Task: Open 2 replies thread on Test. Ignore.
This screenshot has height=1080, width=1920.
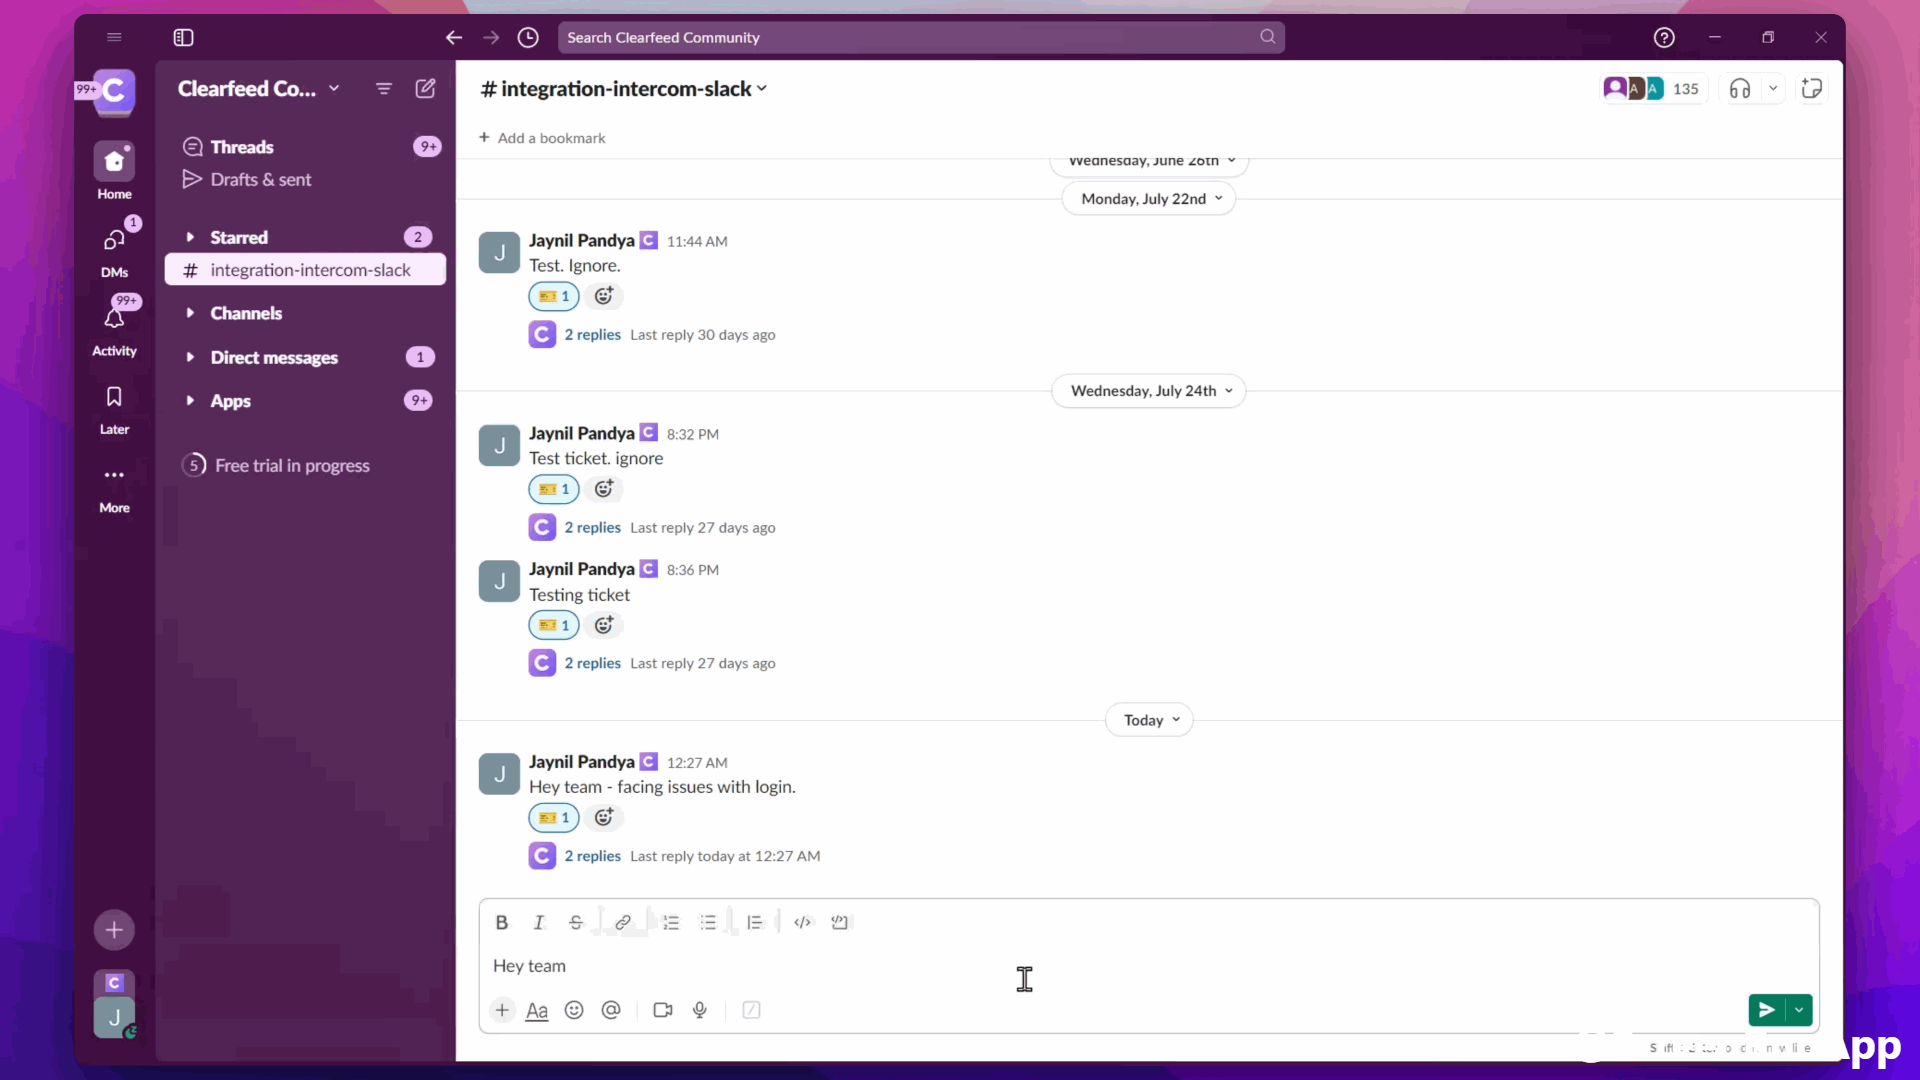Action: pos(592,335)
